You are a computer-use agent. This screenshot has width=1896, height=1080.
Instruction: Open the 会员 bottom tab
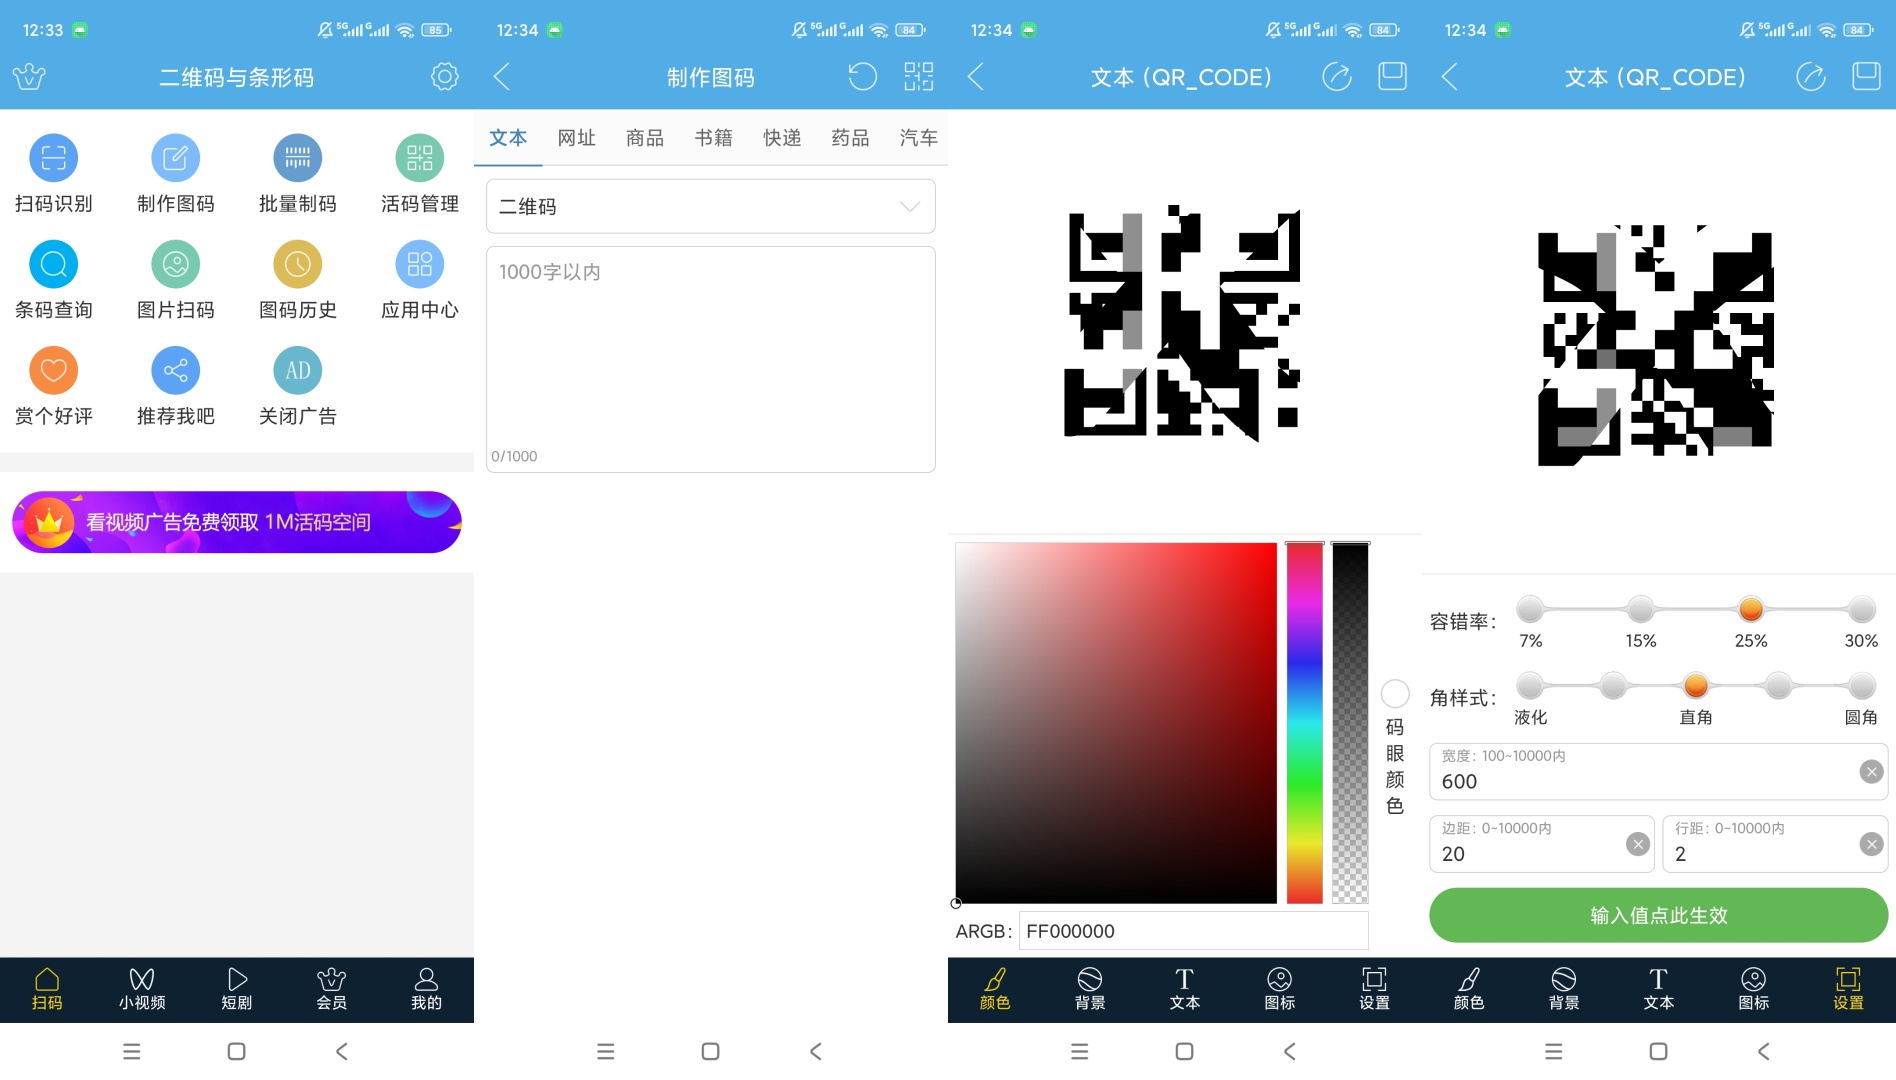coord(331,989)
